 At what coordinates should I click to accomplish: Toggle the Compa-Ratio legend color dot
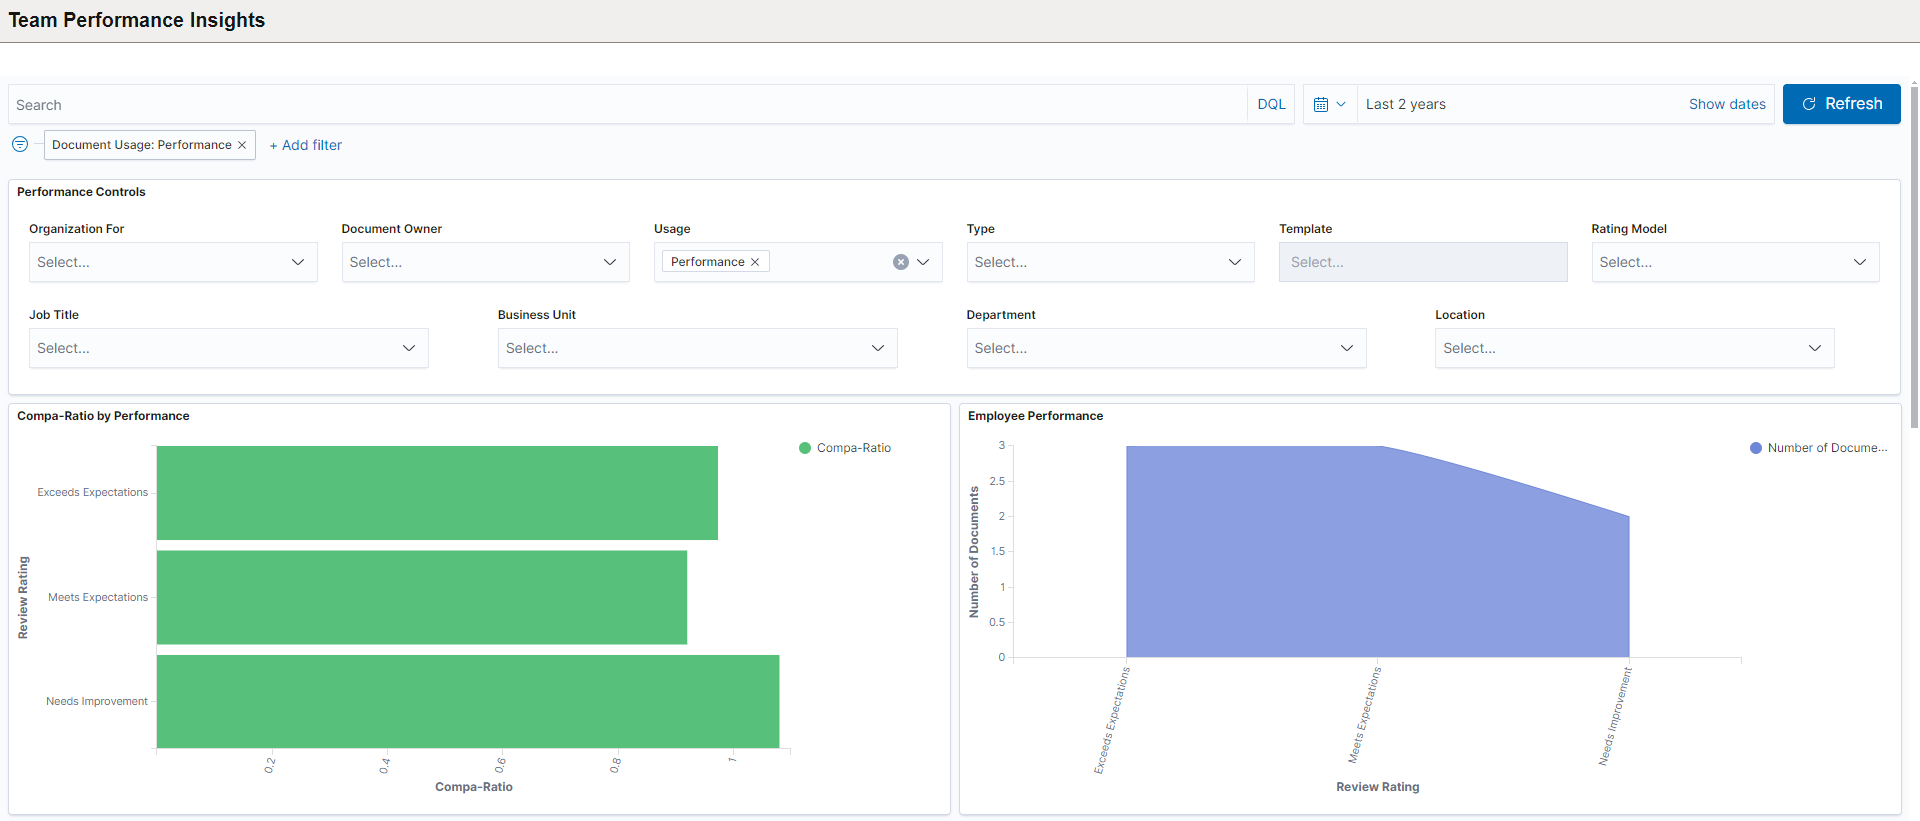805,448
